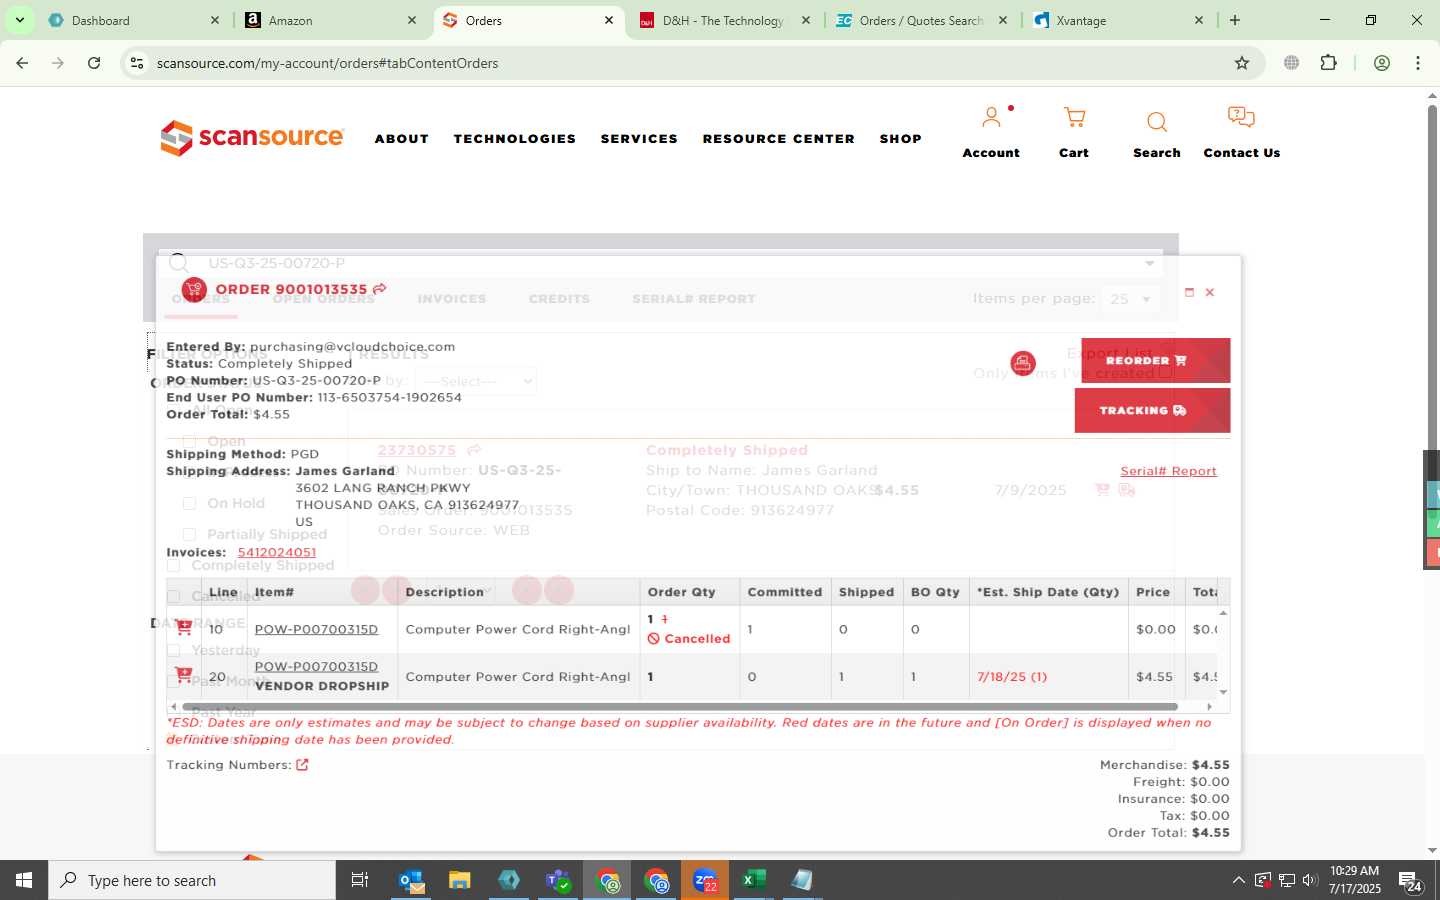This screenshot has height=900, width=1440.
Task: Click line items table scroll-down arrow
Action: [x=1223, y=692]
